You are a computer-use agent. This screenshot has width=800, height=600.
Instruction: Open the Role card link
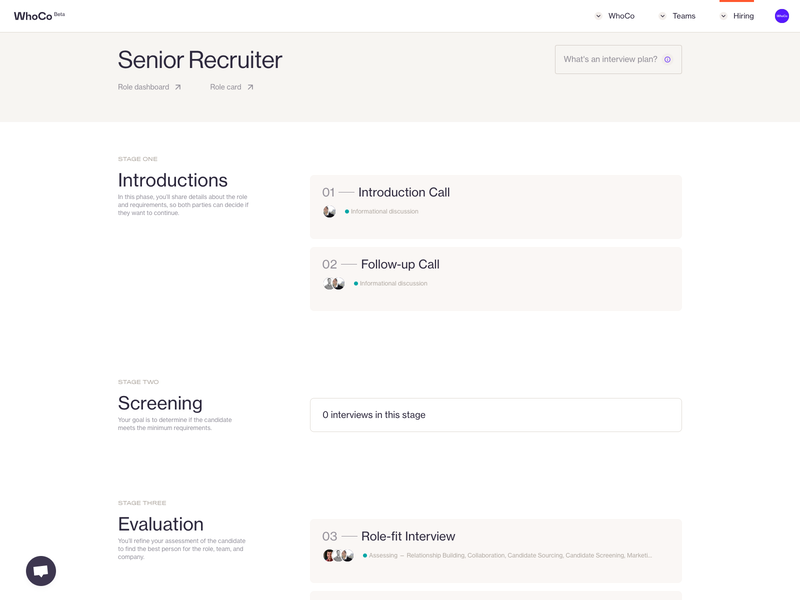[232, 87]
